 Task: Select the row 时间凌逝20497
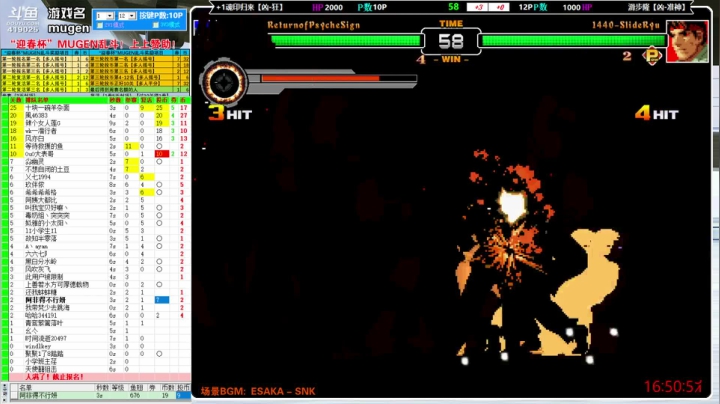pyautogui.click(x=96, y=338)
